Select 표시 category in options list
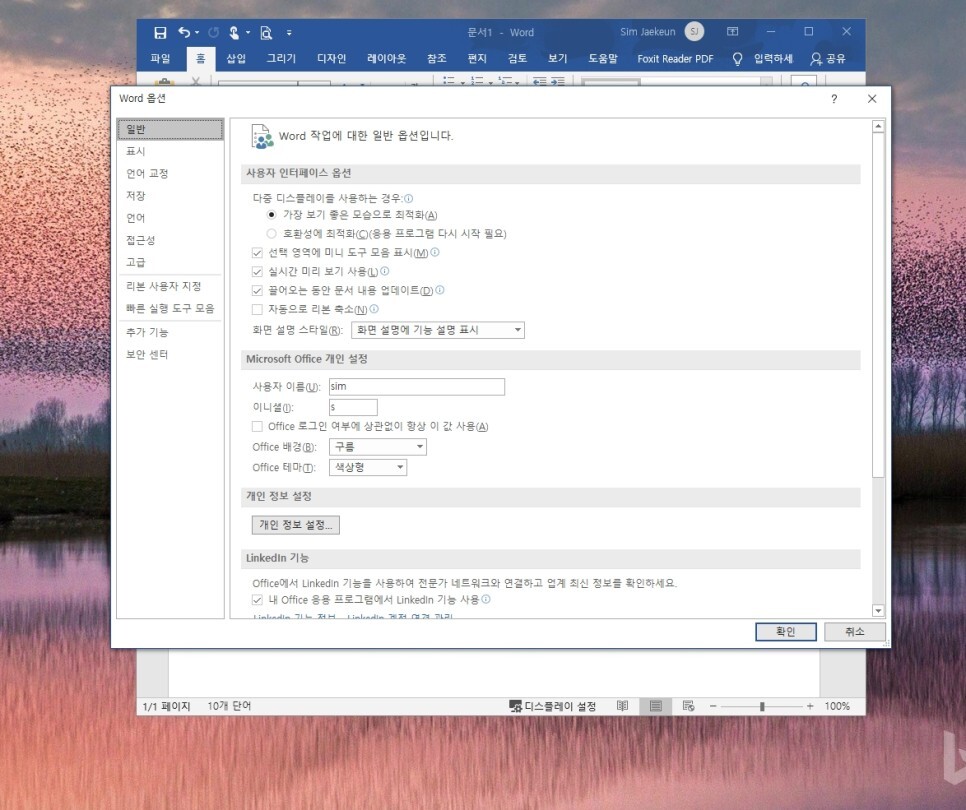Screen dimensions: 966x810 point(170,152)
